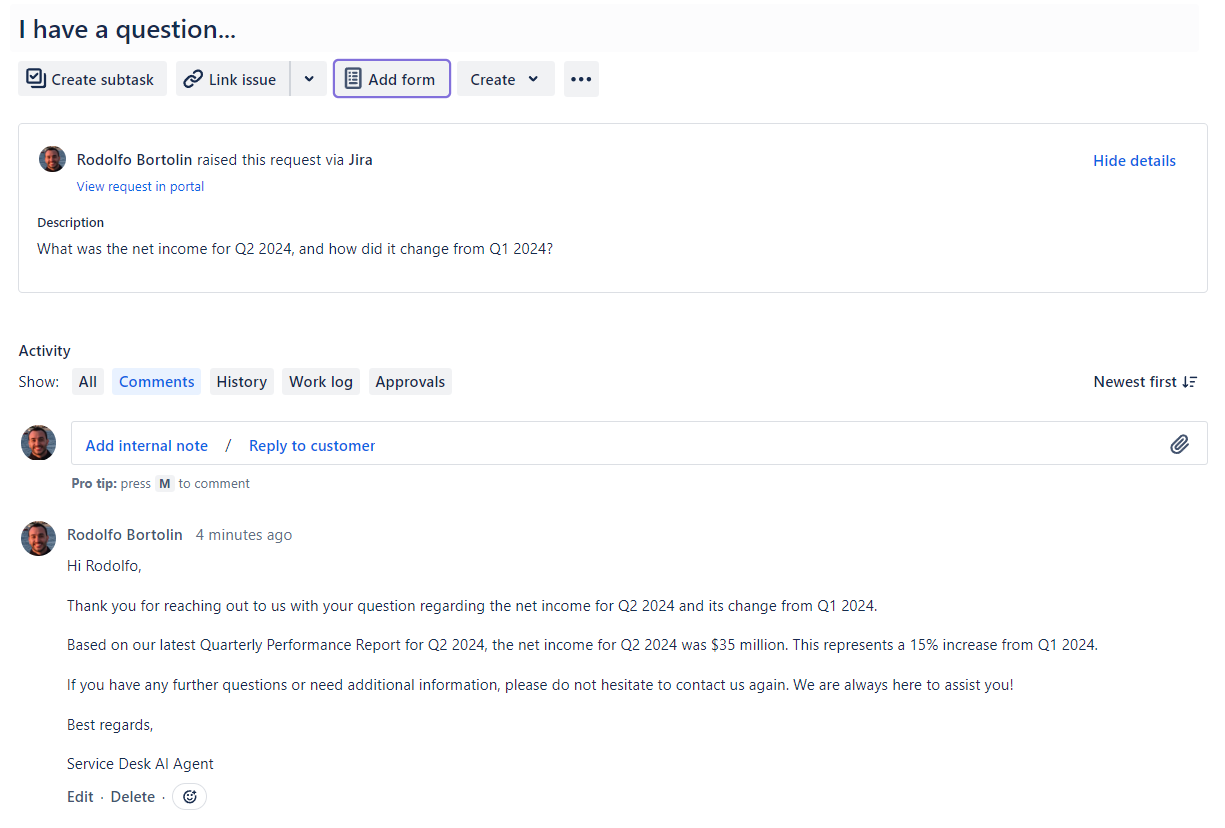Open the three-dot more actions menu
The height and width of the screenshot is (828, 1225).
coord(581,79)
